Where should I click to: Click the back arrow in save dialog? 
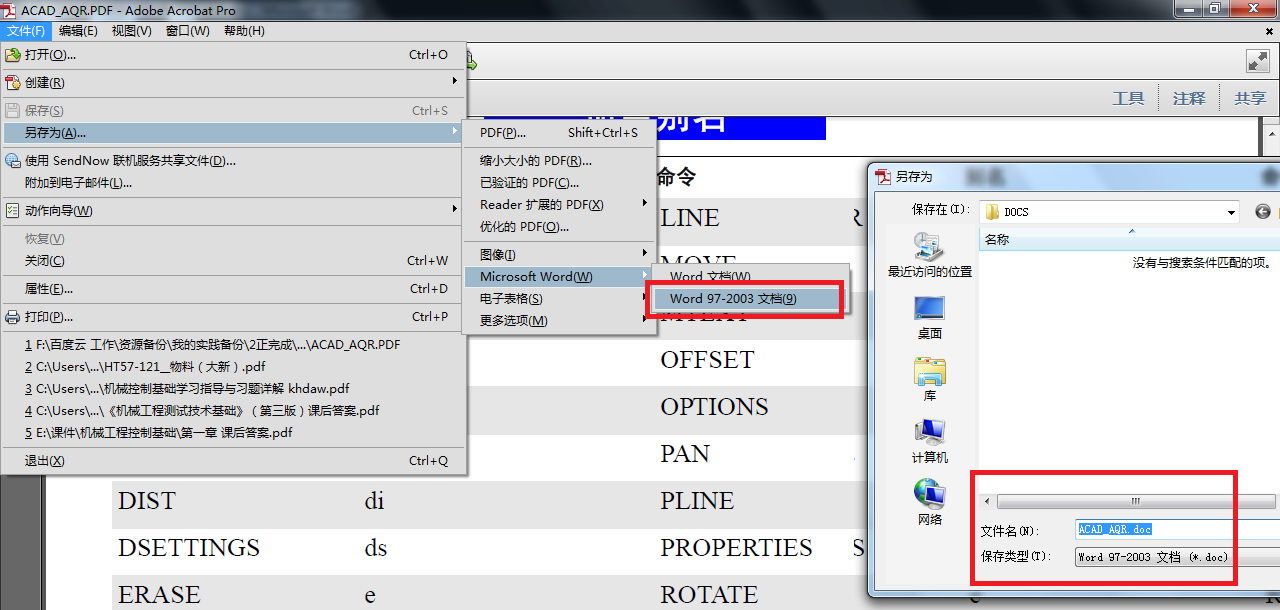click(1263, 212)
